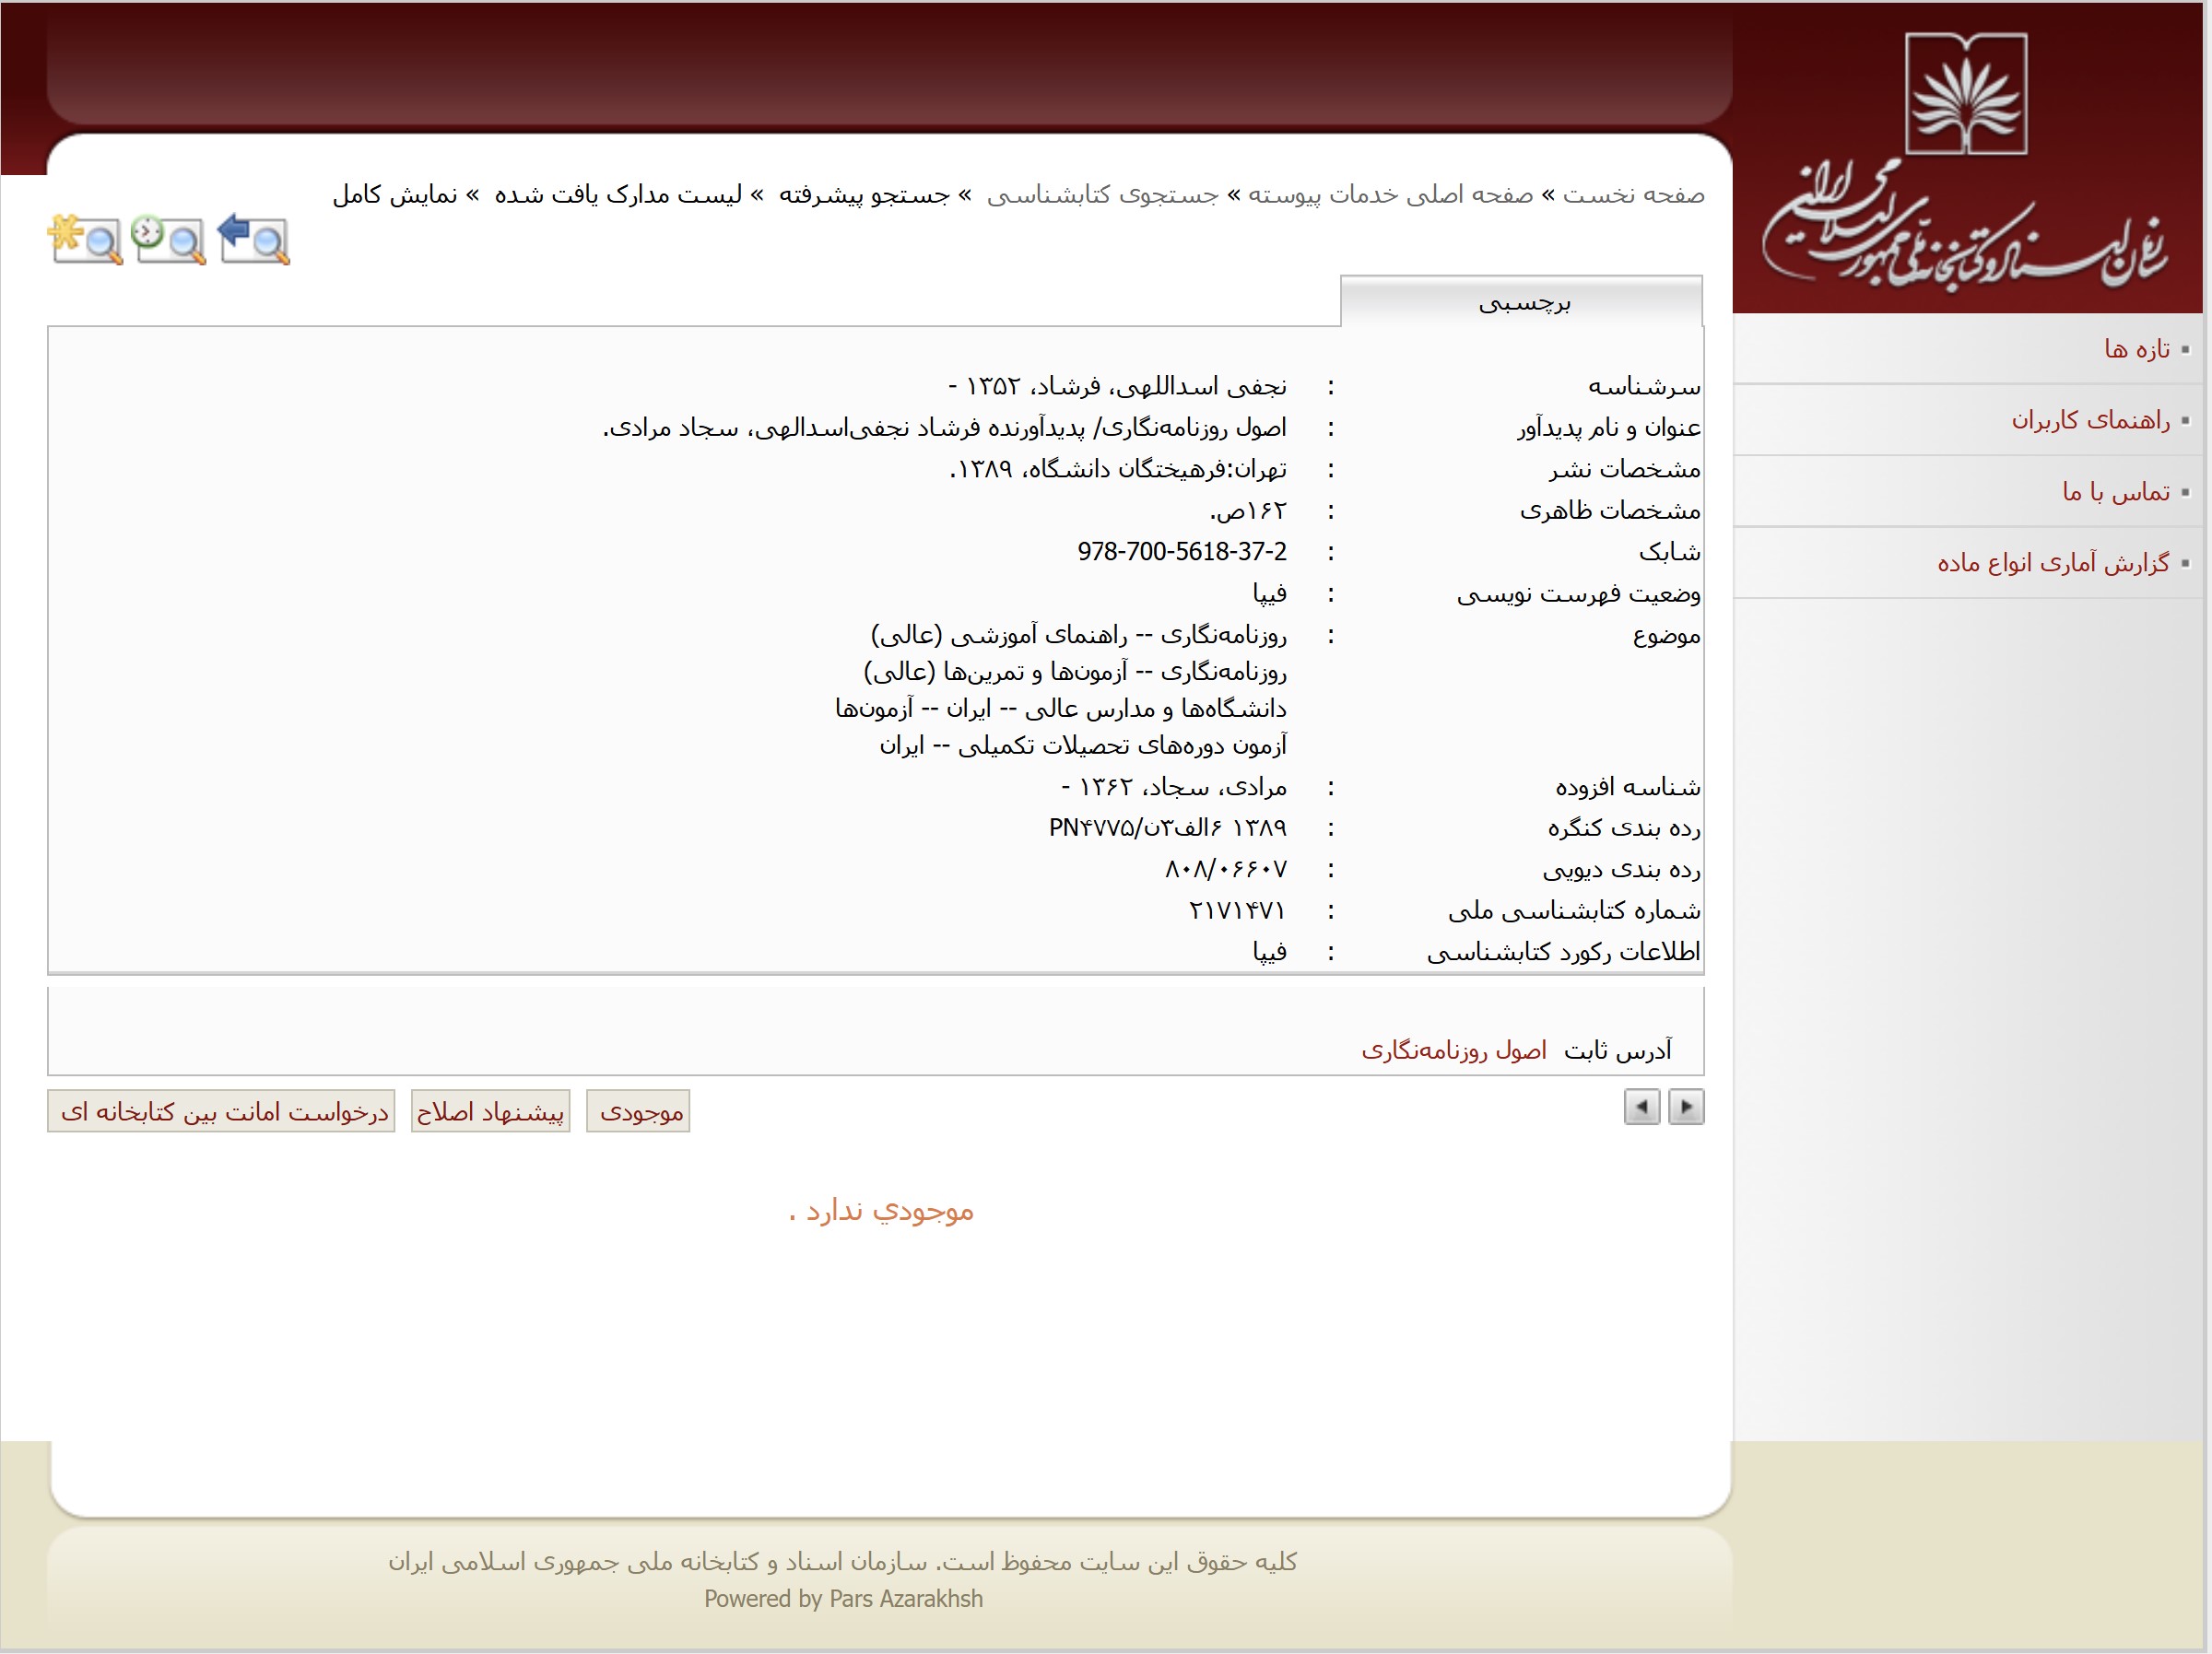Follow the صفحه نخست breadcrumb link
The height and width of the screenshot is (1654, 2212).
(x=1634, y=194)
